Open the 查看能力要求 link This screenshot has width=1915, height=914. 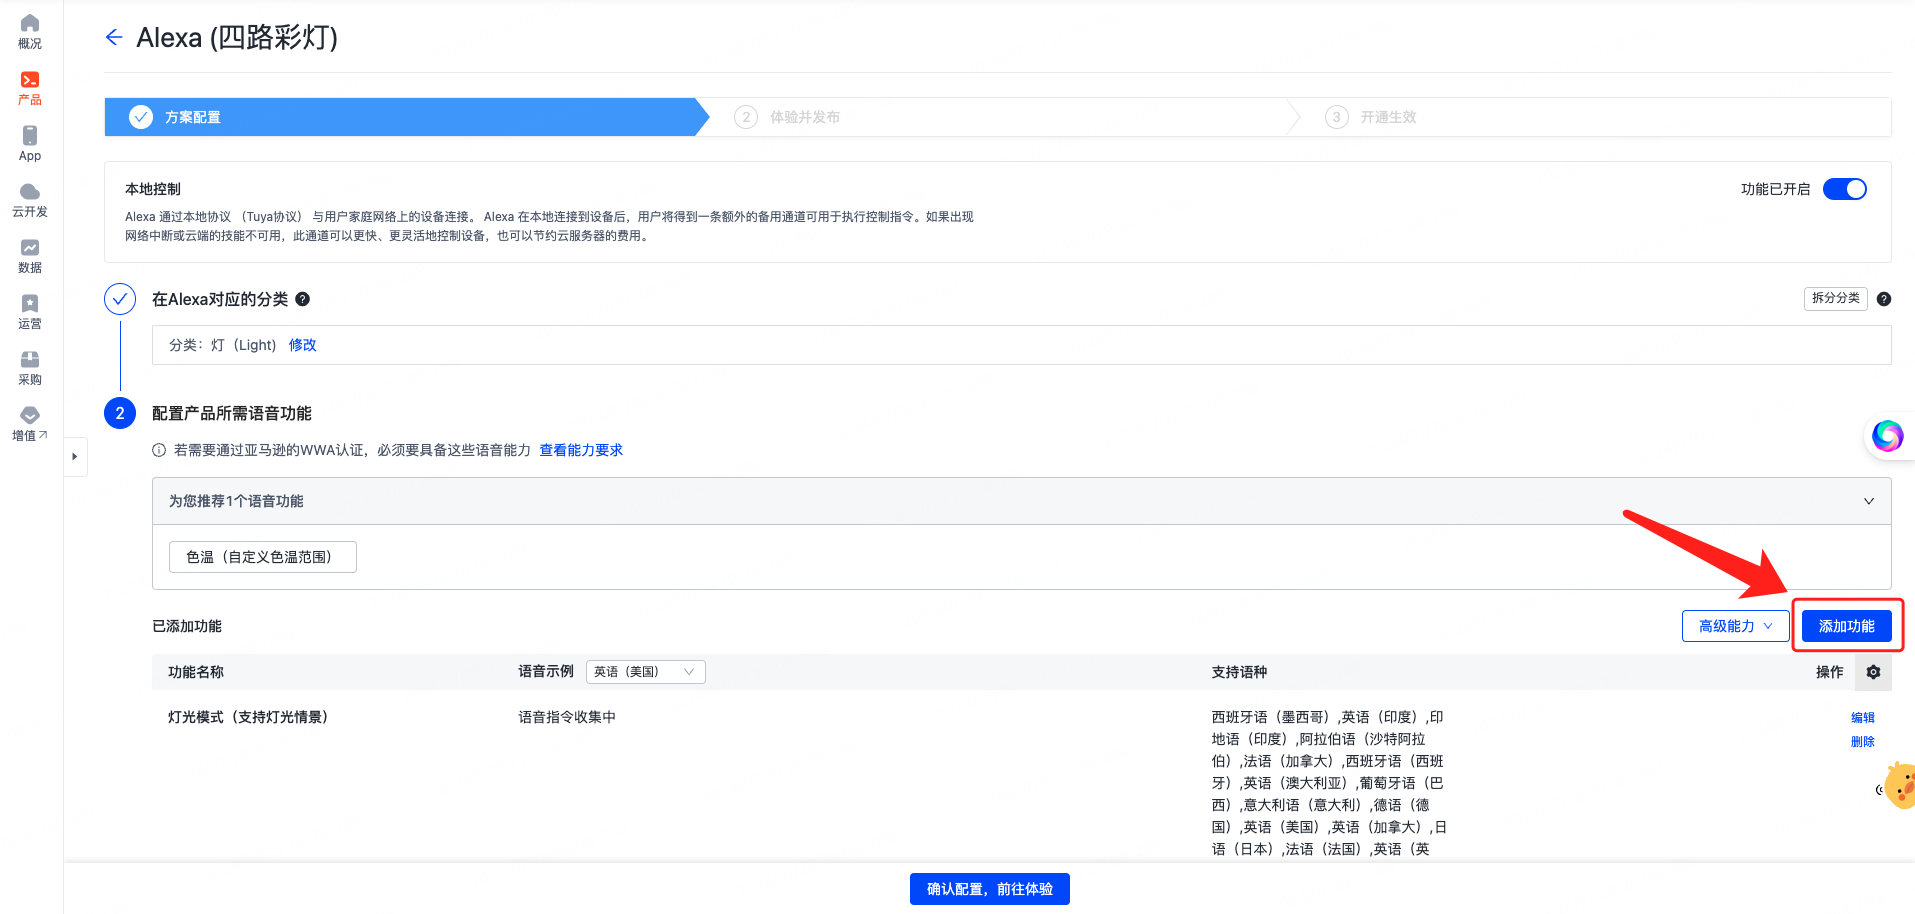pos(581,450)
